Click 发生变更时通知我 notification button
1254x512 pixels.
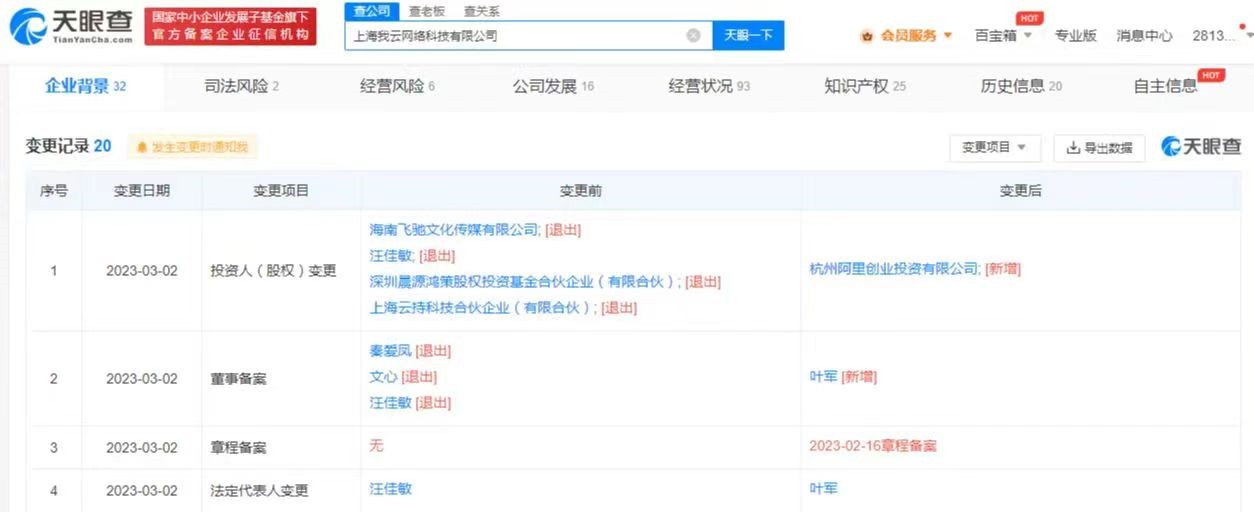click(x=192, y=147)
